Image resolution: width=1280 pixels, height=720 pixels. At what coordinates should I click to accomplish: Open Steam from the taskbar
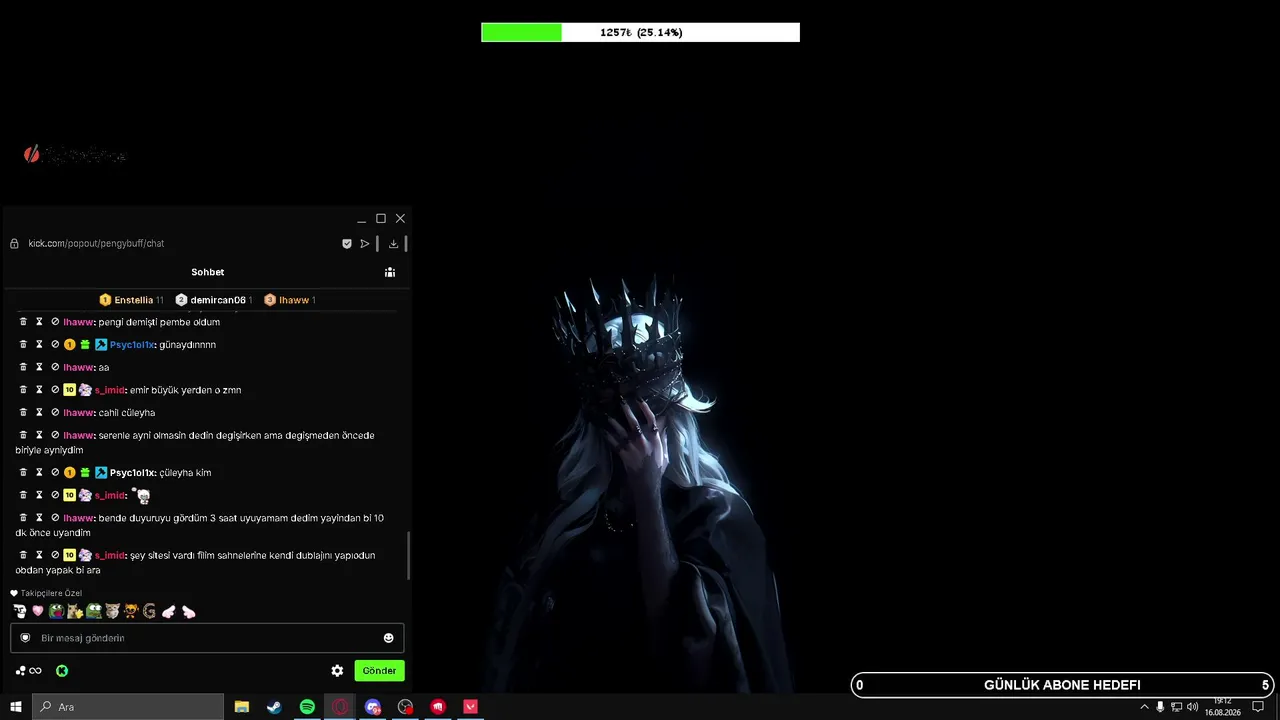pos(274,707)
